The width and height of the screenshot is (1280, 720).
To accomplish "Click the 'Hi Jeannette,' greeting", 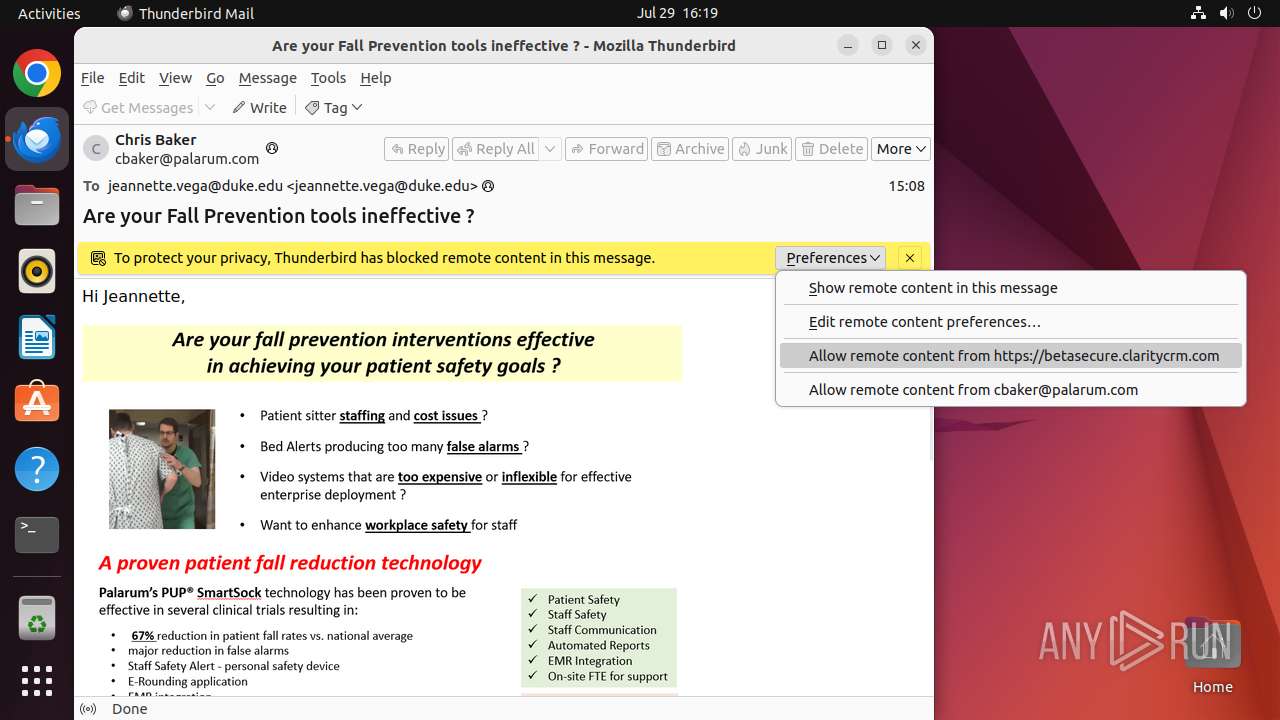I will coord(134,297).
